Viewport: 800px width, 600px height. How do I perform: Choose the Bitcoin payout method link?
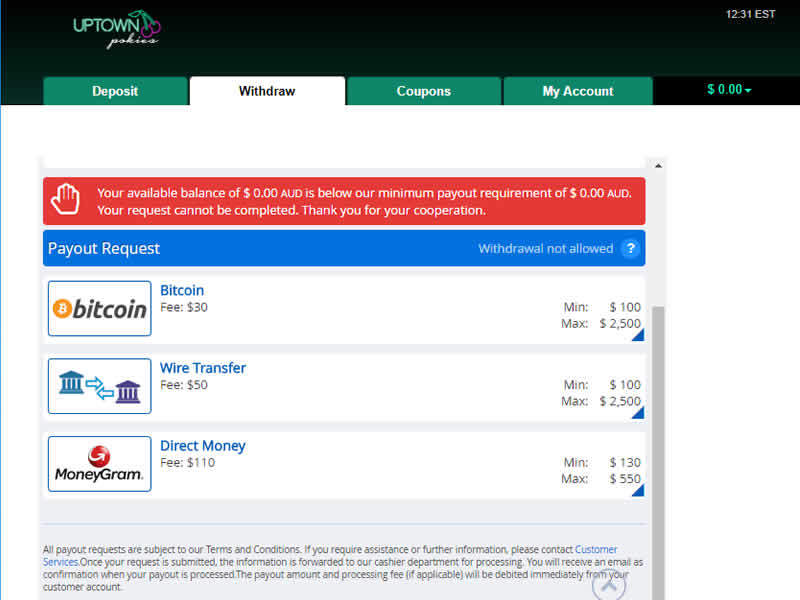182,290
